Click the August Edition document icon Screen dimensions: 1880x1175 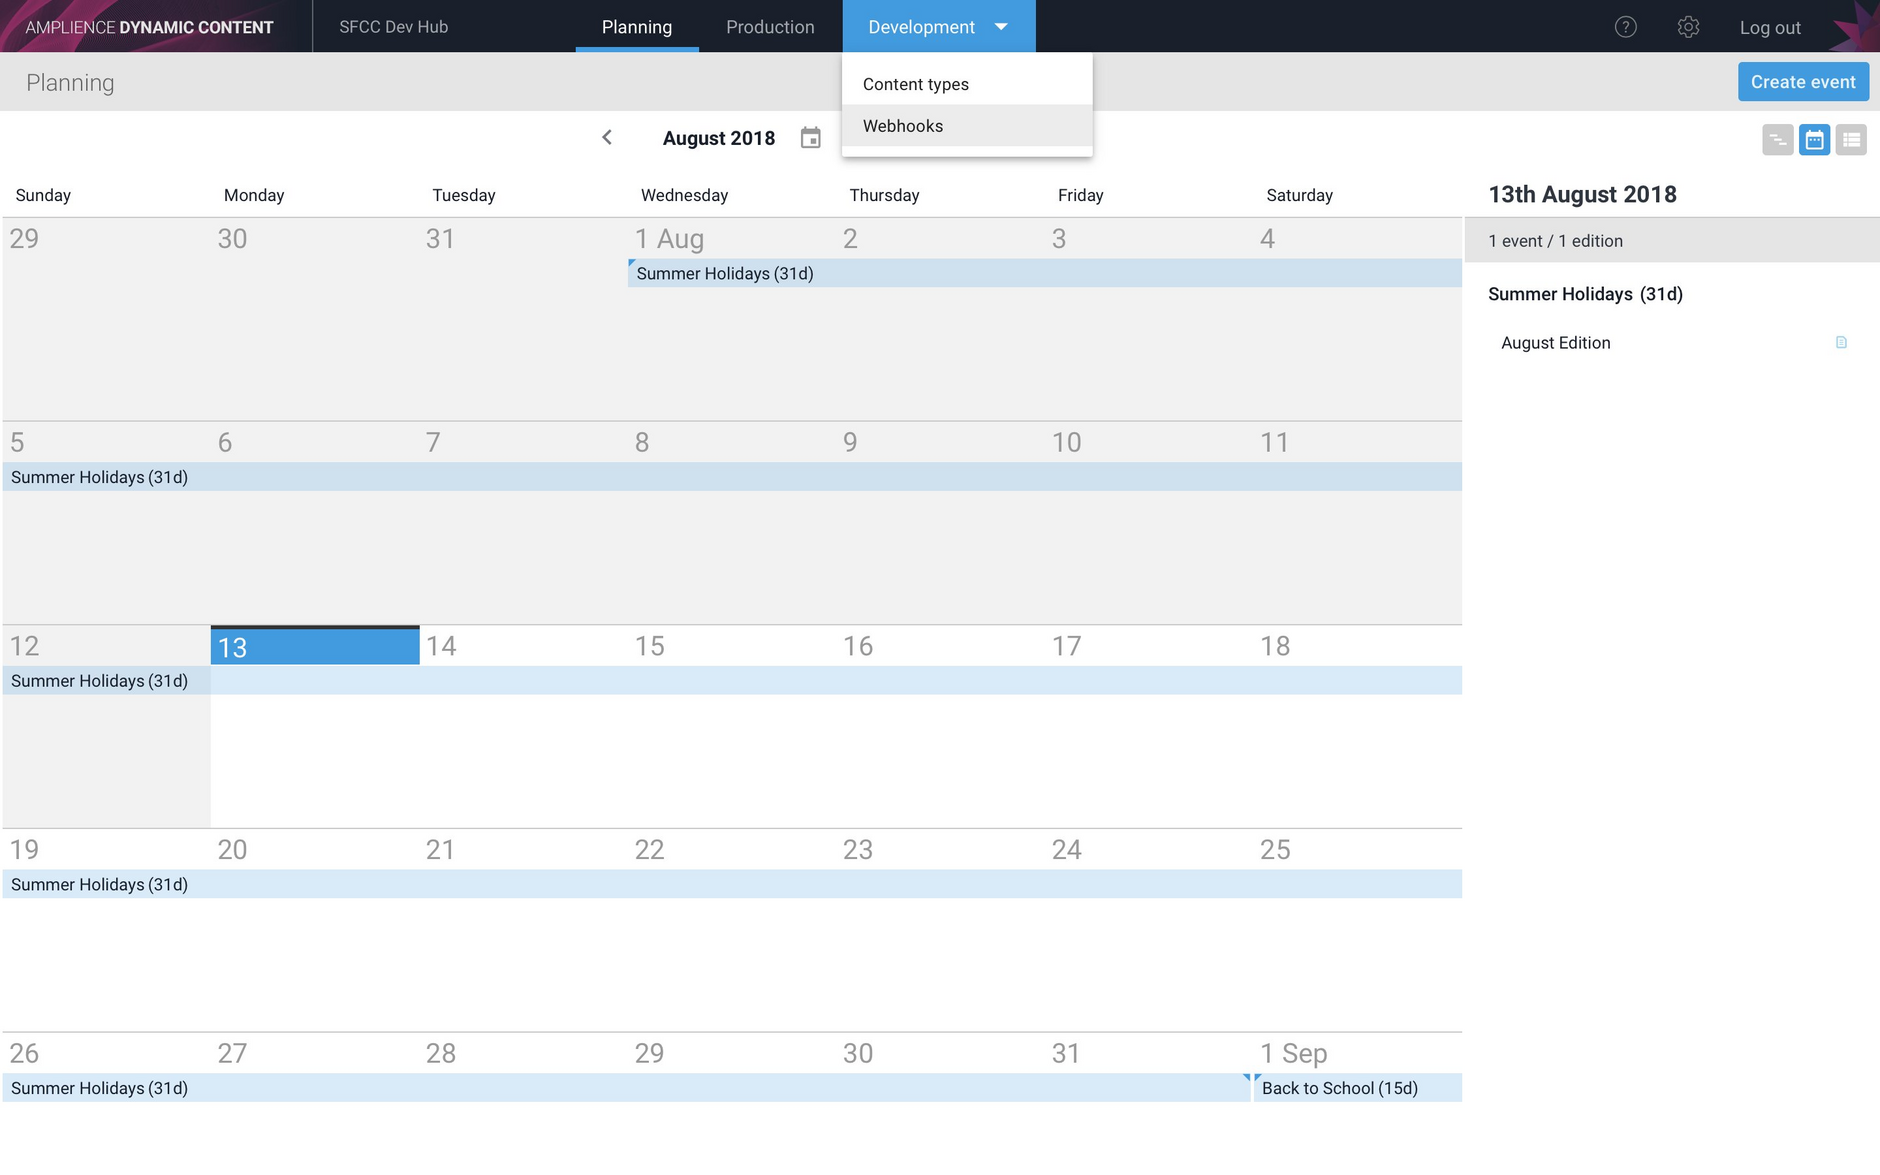(1841, 343)
